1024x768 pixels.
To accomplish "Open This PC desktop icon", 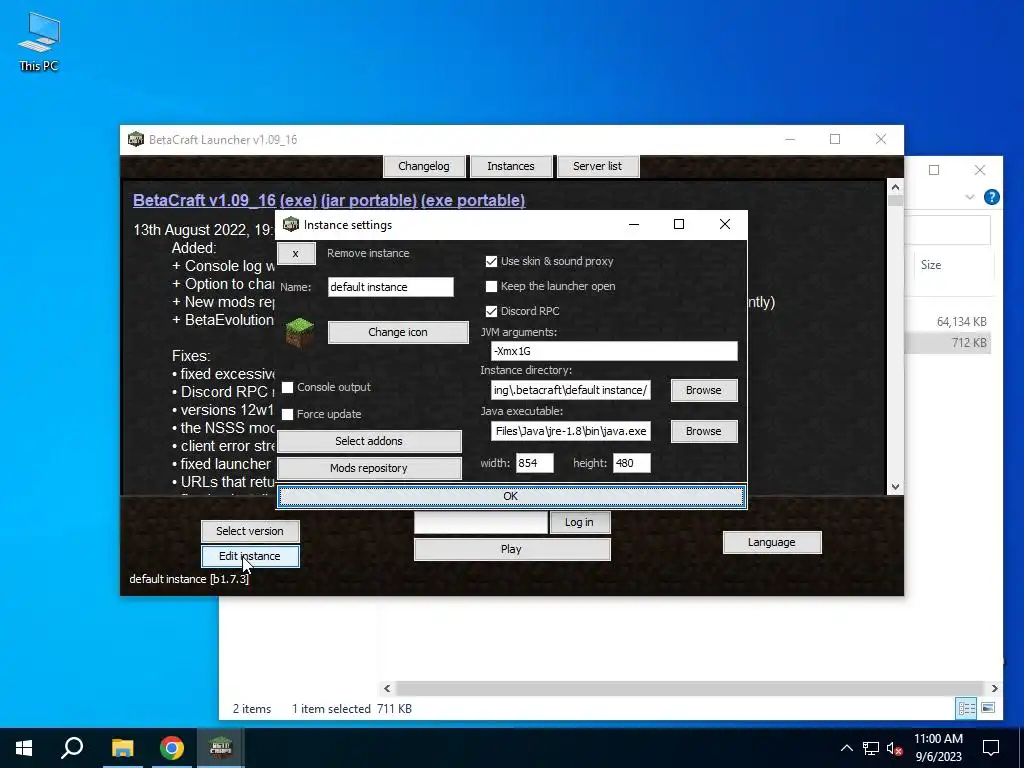I will tap(39, 42).
